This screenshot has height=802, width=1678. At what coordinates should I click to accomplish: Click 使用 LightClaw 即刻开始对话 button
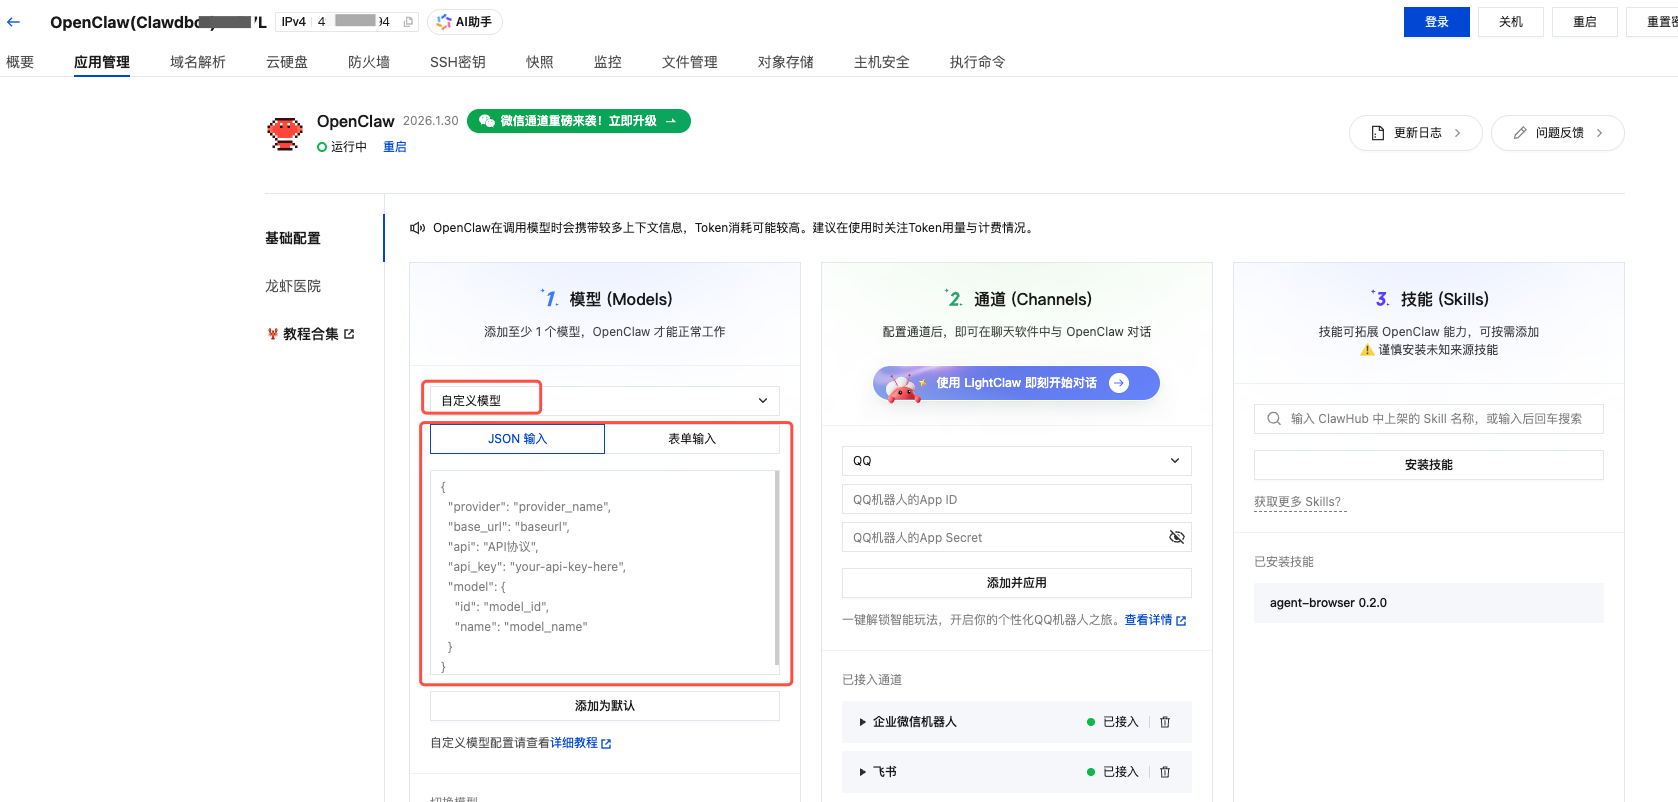coord(1017,383)
